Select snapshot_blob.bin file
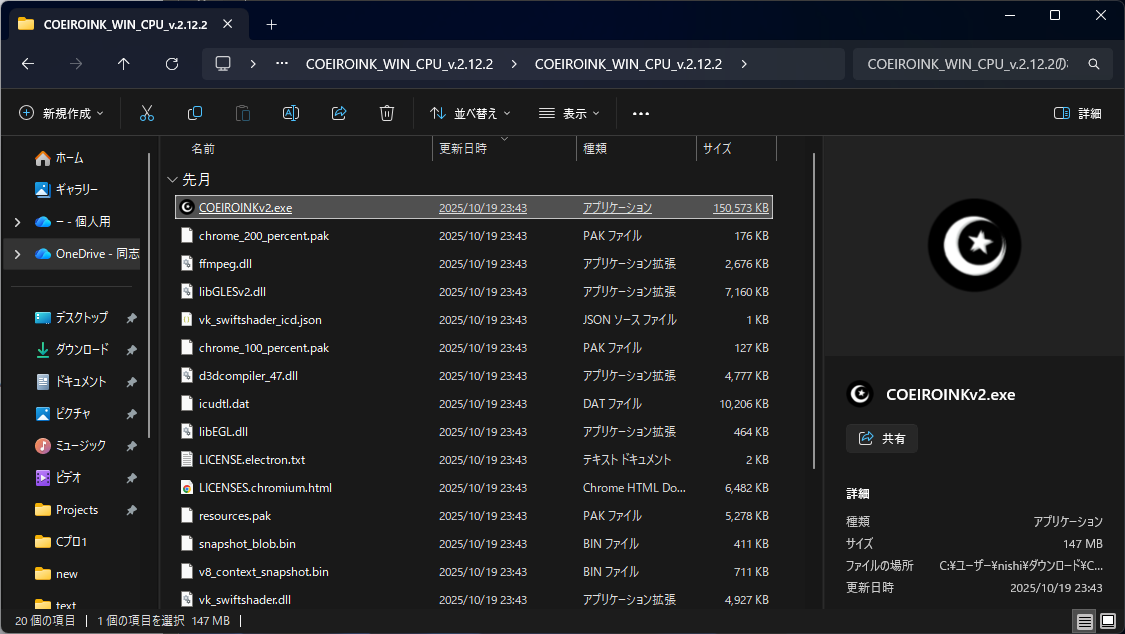 pyautogui.click(x=474, y=544)
